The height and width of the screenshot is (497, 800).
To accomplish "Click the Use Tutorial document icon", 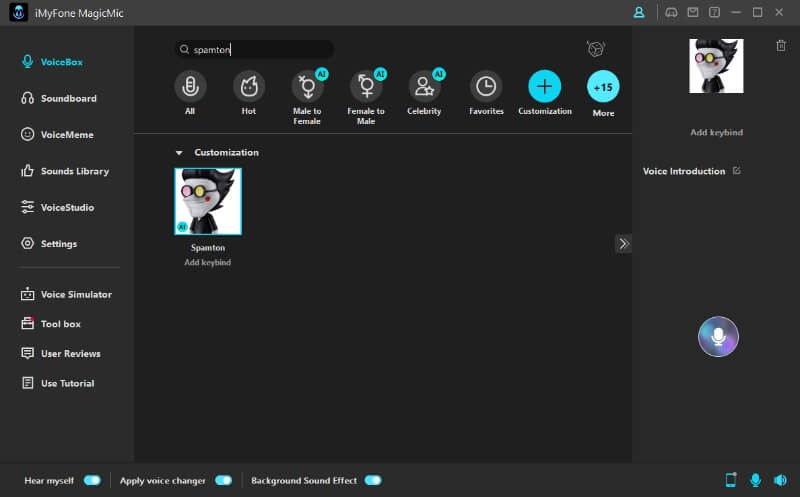I will click(28, 383).
